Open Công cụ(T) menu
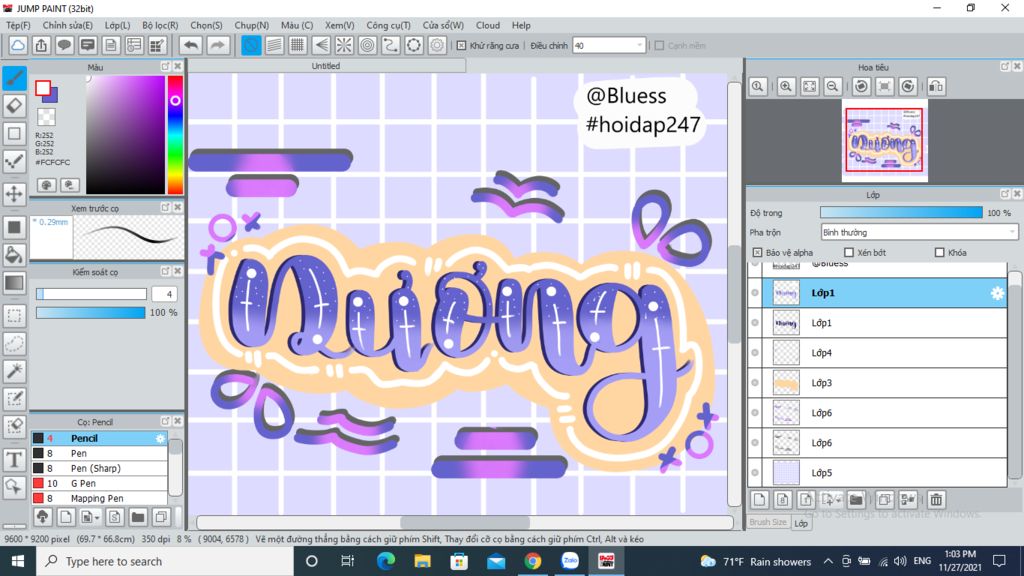Viewport: 1024px width, 576px height. [388, 25]
